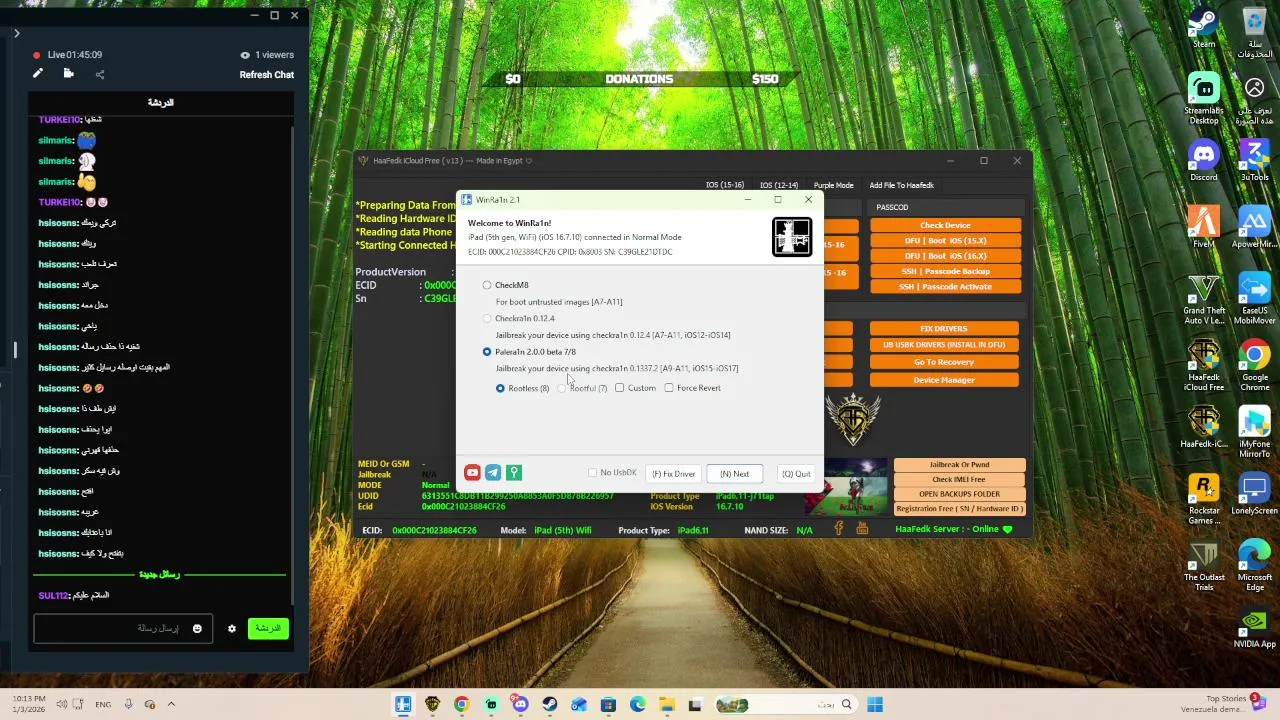The width and height of the screenshot is (1280, 720).
Task: Open iMyFone MirrorTo desktop shortcut
Action: coord(1255,433)
